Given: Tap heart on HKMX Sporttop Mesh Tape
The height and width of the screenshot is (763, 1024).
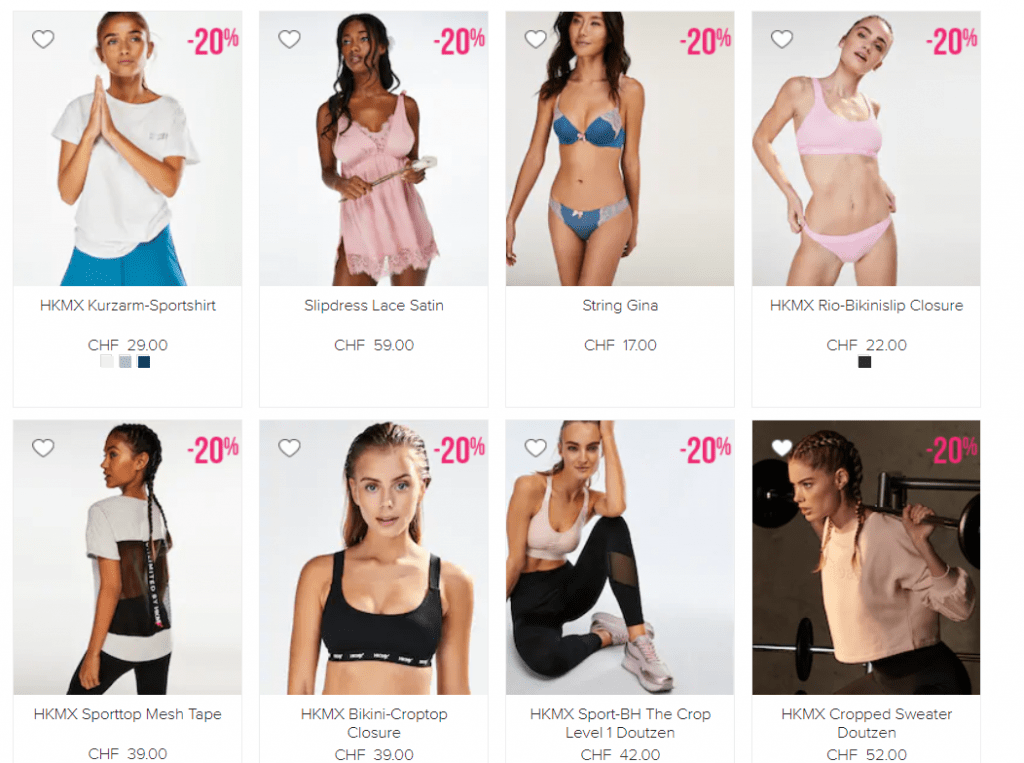Looking at the screenshot, I should (43, 448).
